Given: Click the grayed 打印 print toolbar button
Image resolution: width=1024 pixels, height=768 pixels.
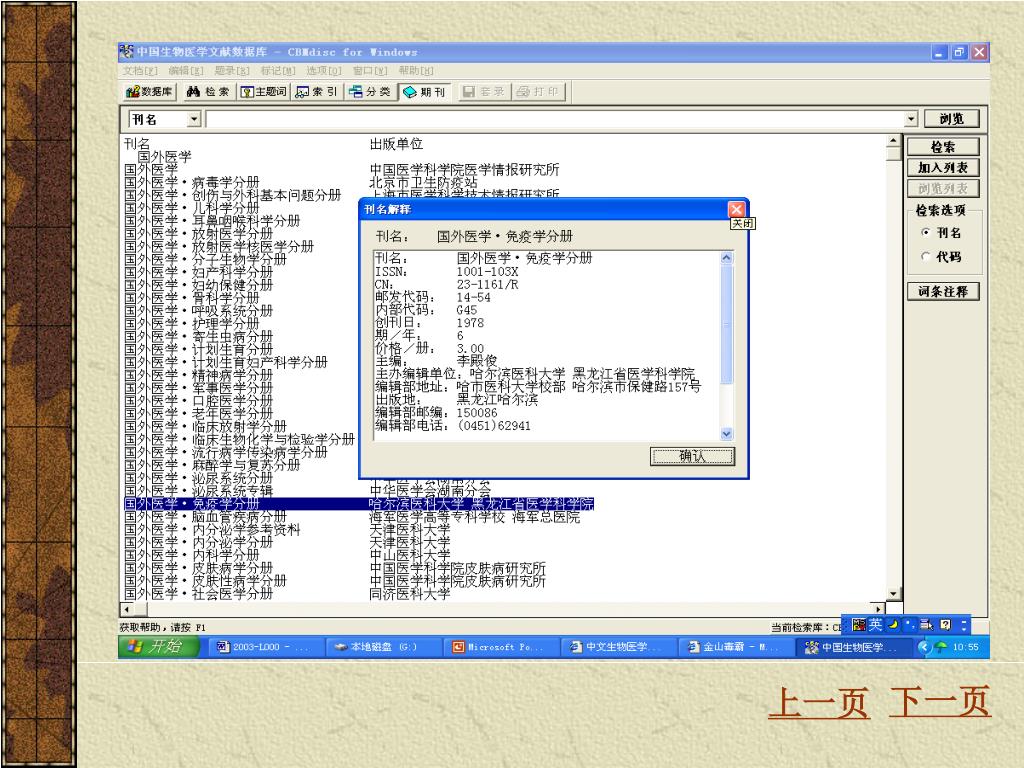Looking at the screenshot, I should 538,92.
